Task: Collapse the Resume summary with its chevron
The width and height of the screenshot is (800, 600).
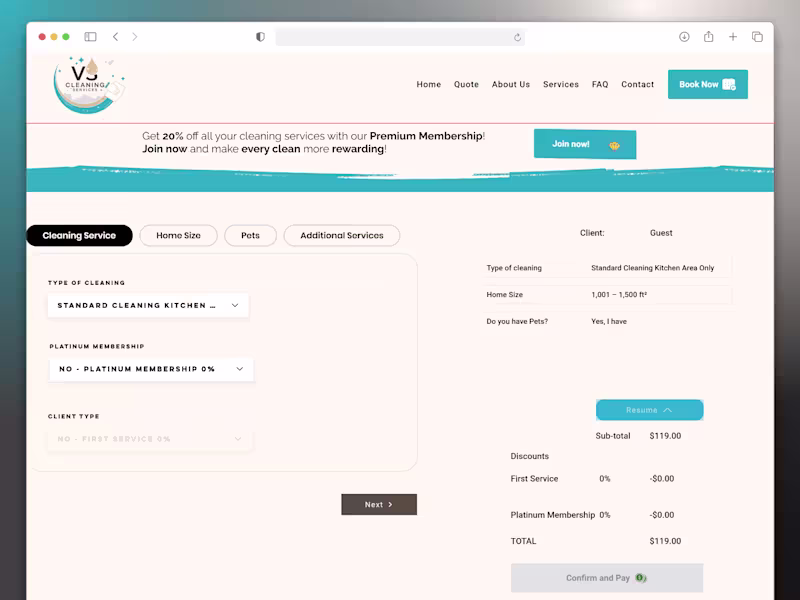Action: pos(669,409)
